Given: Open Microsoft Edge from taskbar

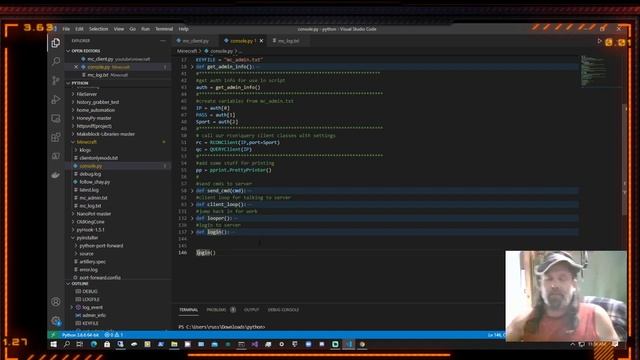Looking at the screenshot, I should 94,344.
